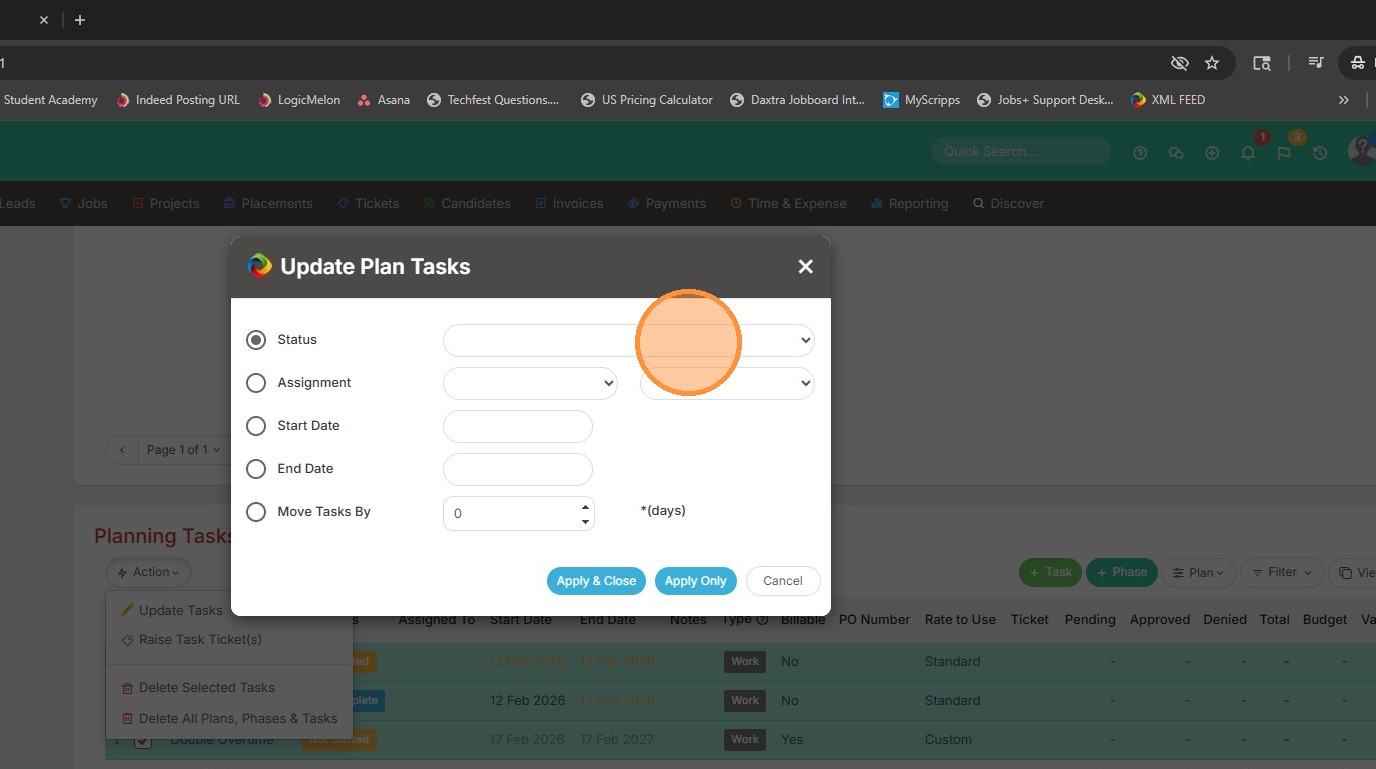The image size is (1376, 769).
Task: Open the Payments navigation tab
Action: [x=667, y=203]
